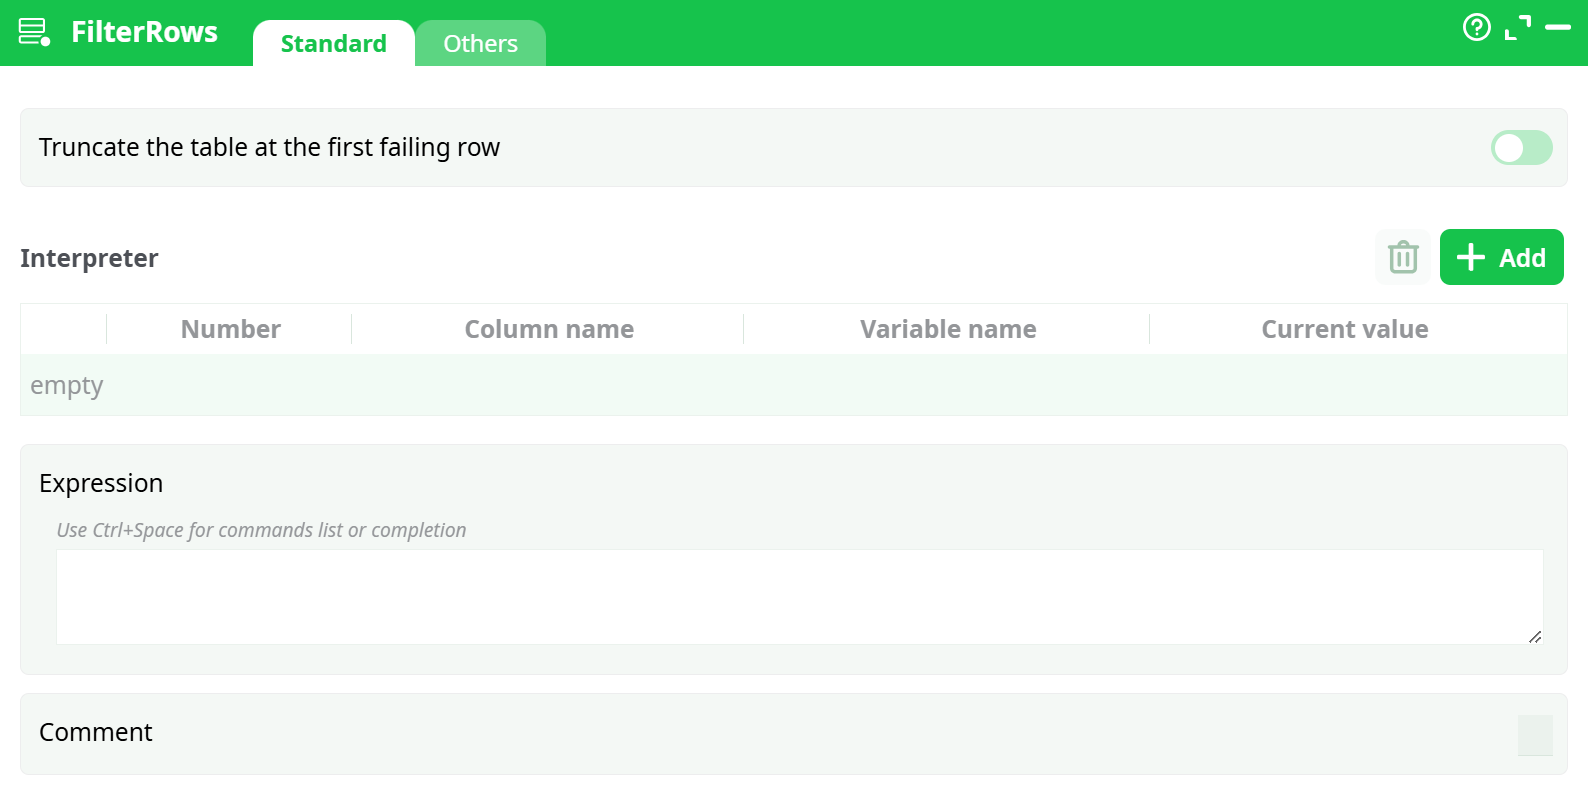
Task: Add a new interpreter variable
Action: pos(1501,257)
